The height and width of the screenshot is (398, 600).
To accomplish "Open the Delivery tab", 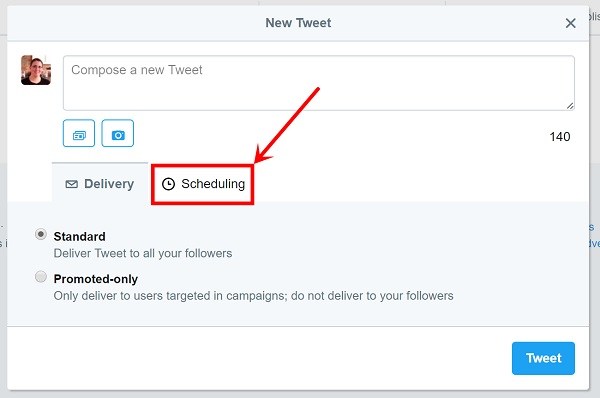I will [100, 183].
